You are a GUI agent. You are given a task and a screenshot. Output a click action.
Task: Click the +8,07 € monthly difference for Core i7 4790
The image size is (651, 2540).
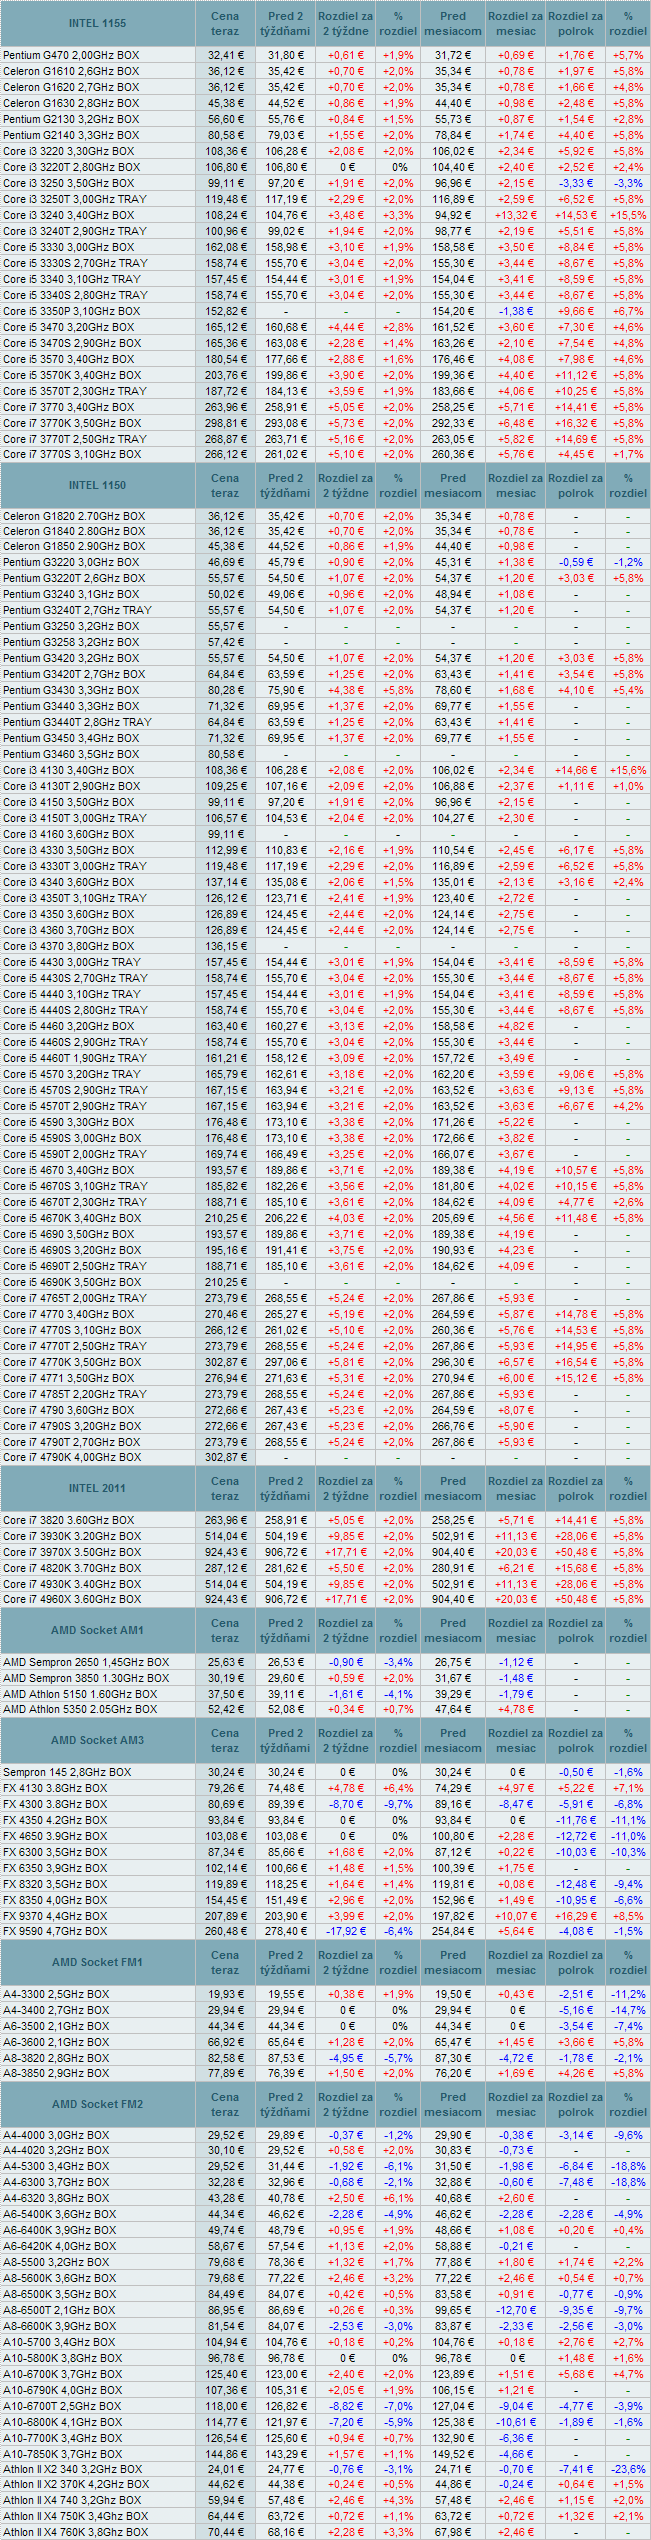516,1410
